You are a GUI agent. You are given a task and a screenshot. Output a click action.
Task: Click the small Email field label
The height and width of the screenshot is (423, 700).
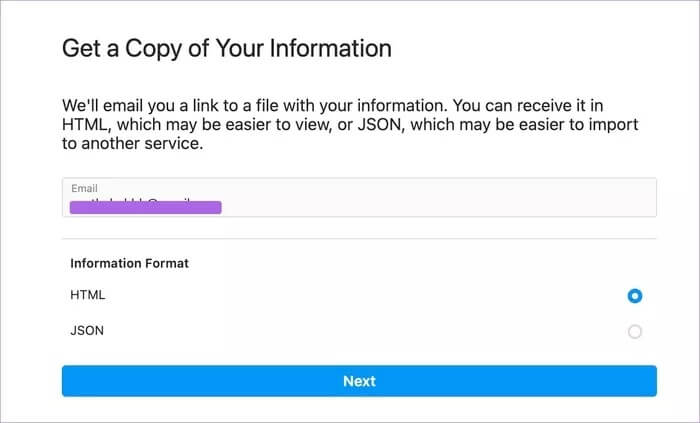pyautogui.click(x=84, y=188)
